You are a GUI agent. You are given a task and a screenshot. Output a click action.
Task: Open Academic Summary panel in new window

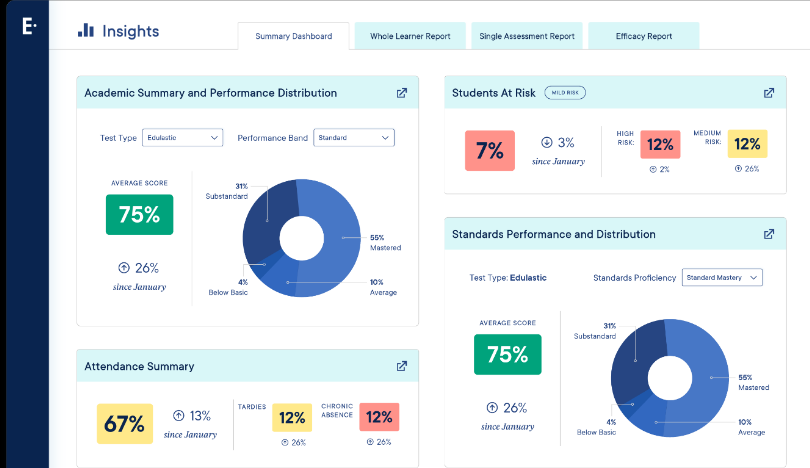[402, 93]
